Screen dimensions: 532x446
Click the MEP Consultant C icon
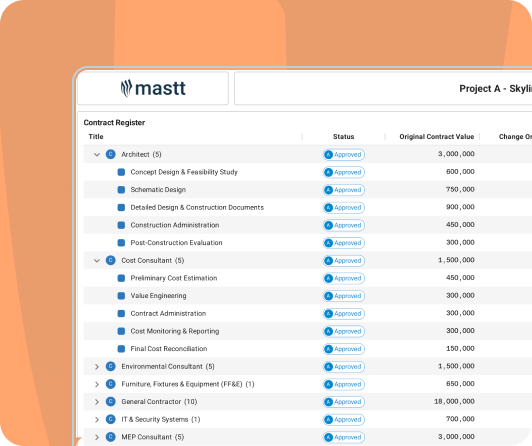(111, 437)
